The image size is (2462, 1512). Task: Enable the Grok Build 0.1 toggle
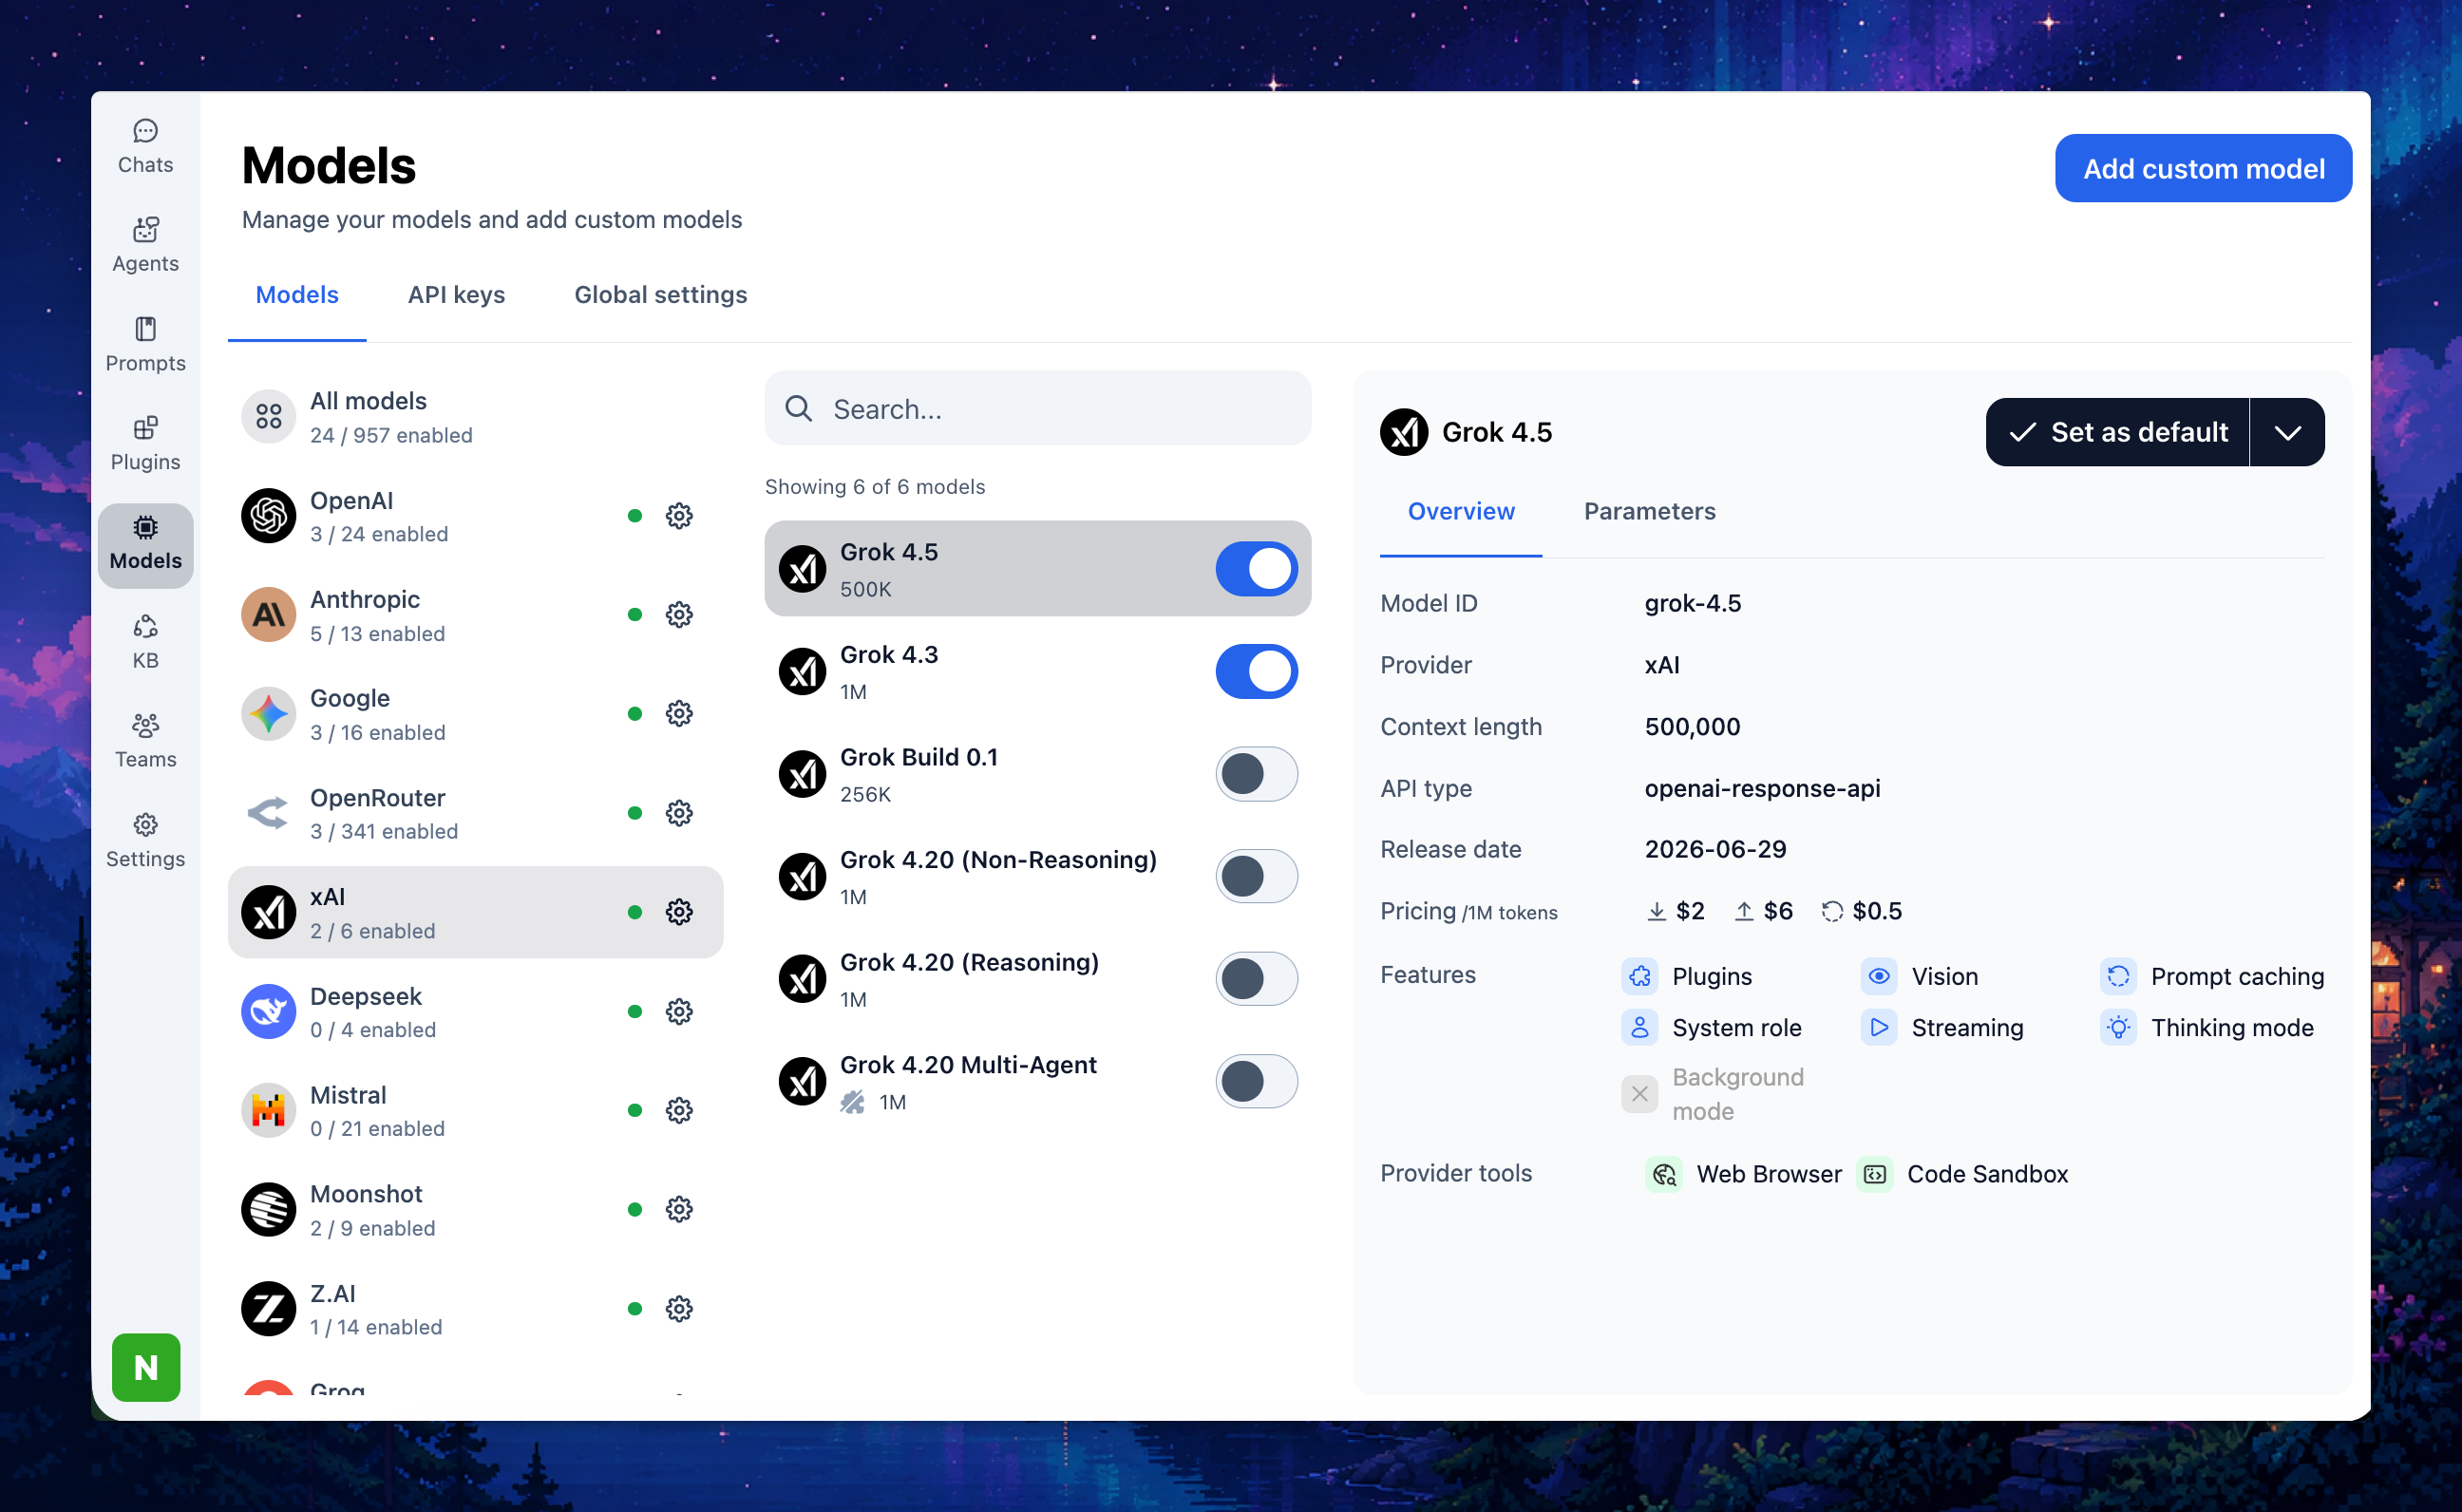[1256, 774]
